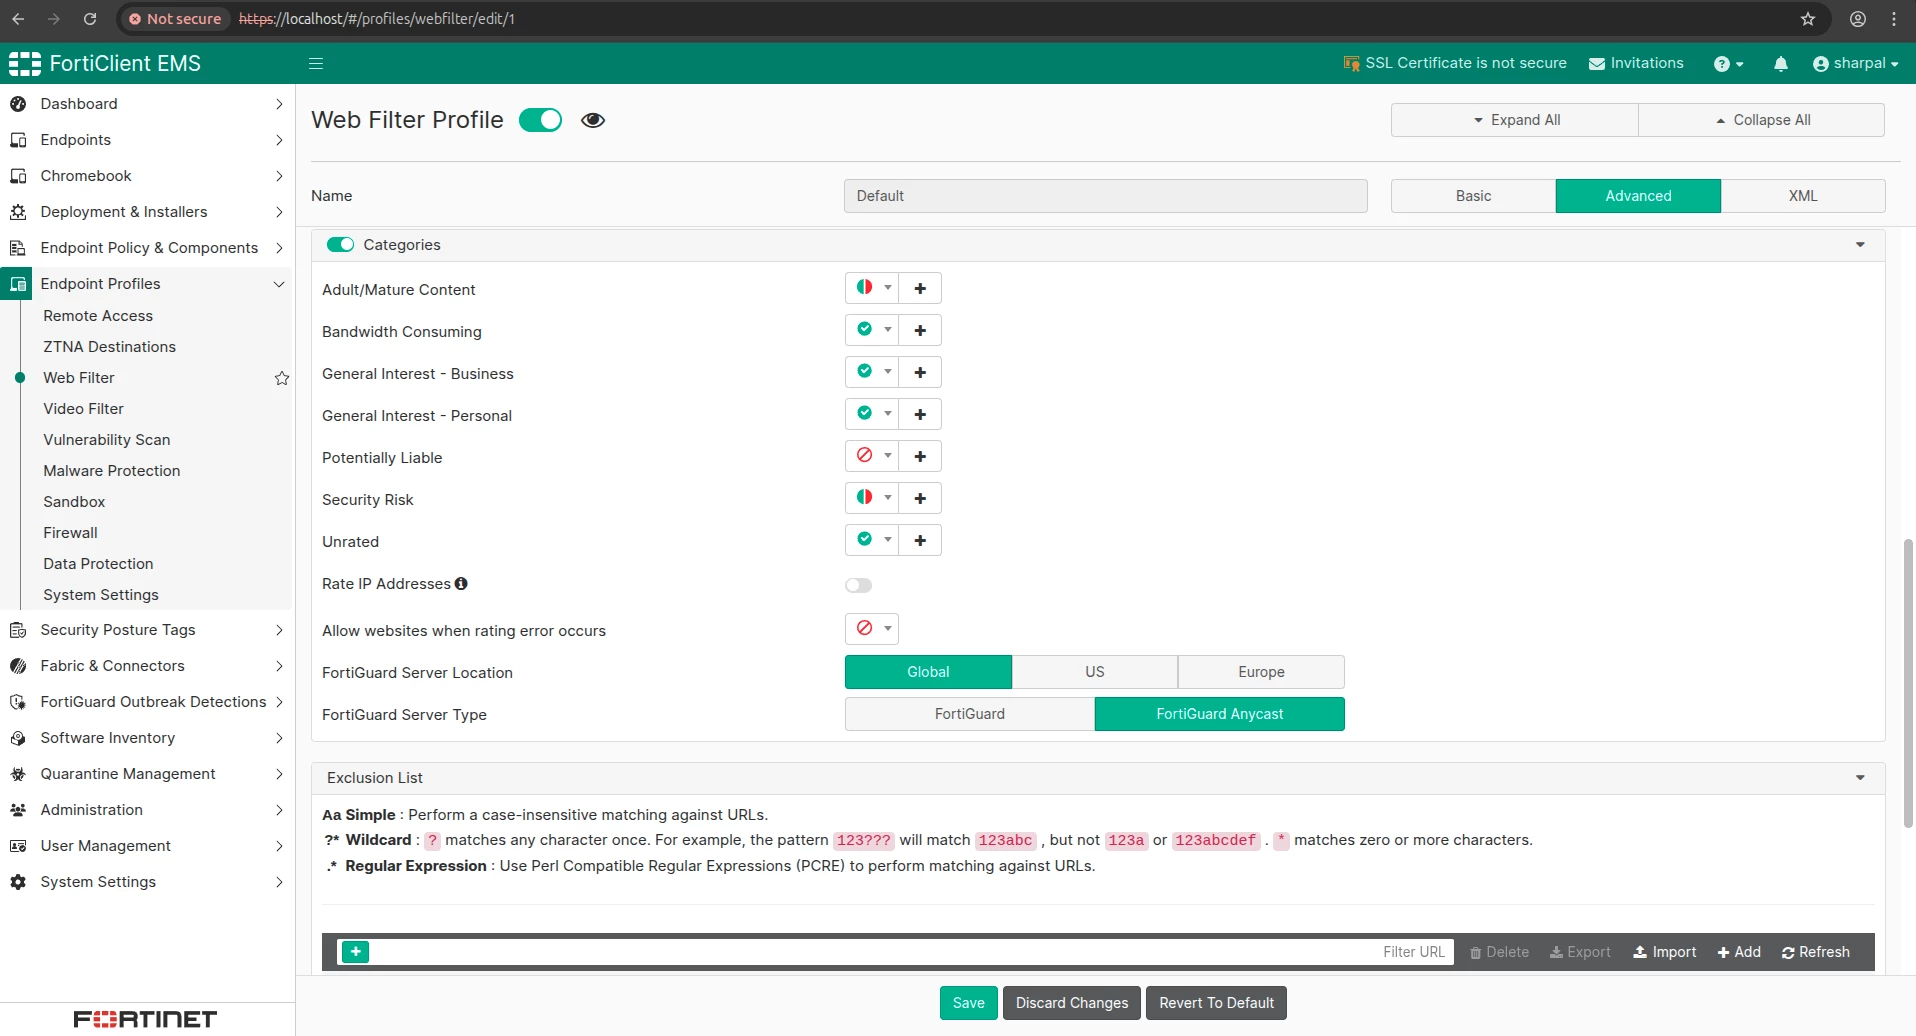The width and height of the screenshot is (1916, 1036).
Task: Click the Save button
Action: point(968,1003)
